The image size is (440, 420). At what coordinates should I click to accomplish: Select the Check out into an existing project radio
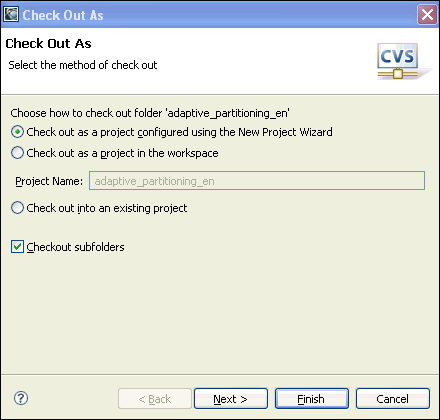17,208
